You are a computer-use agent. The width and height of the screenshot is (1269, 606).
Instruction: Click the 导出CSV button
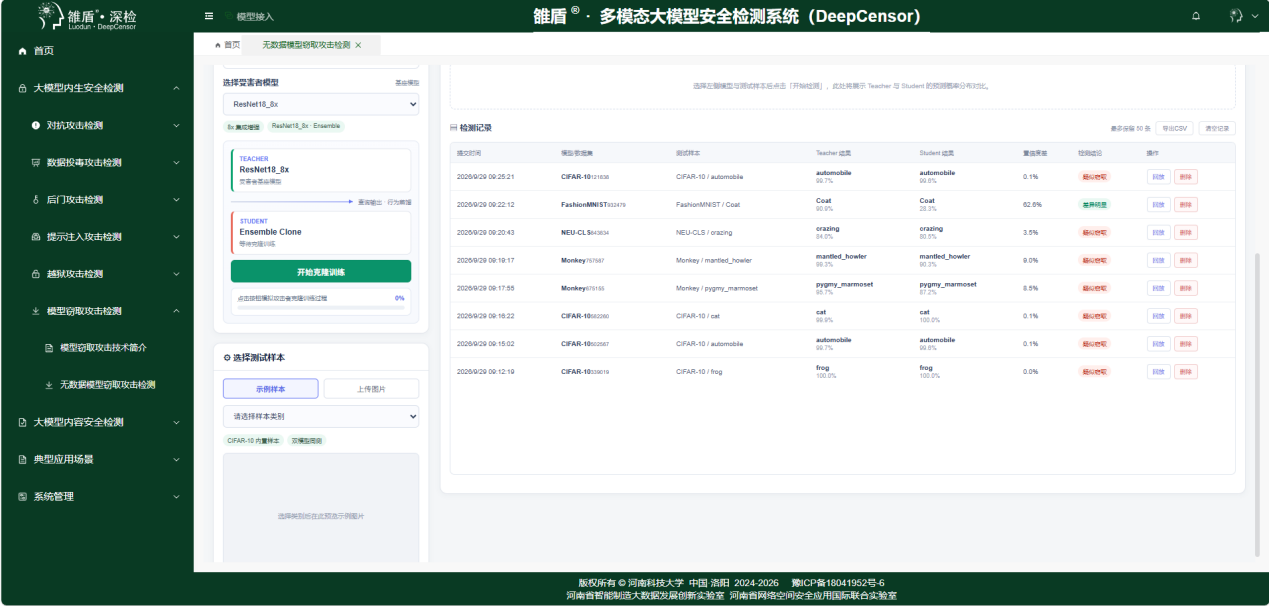coord(1174,128)
